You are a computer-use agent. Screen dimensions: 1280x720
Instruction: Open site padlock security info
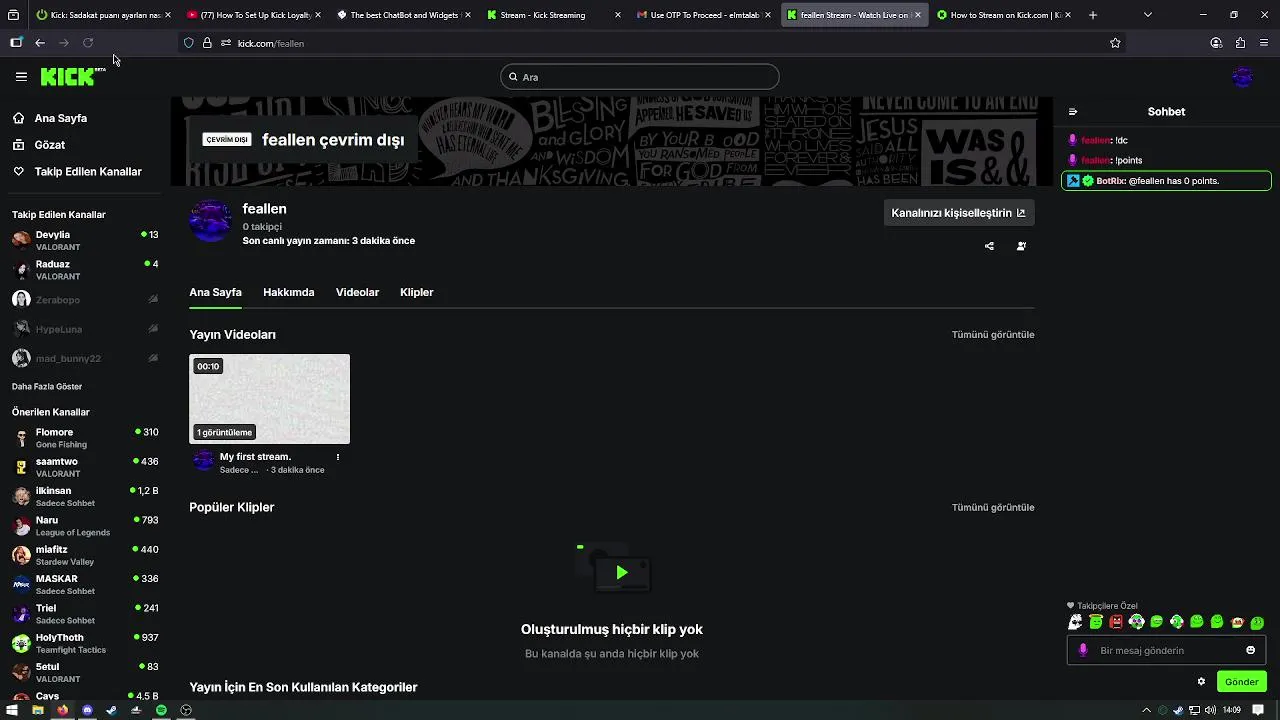point(207,43)
